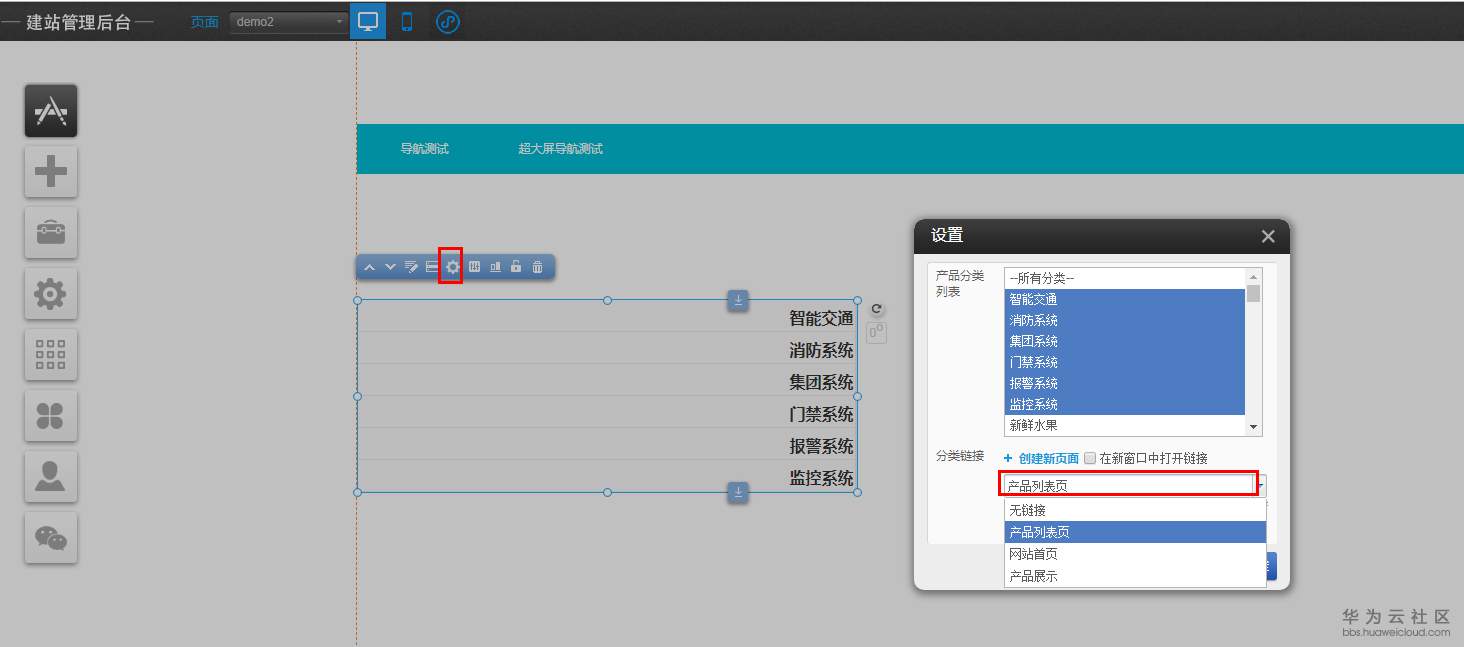Viewport: 1464px width, 647px height.
Task: Click 创建新页面 link
Action: tap(1049, 458)
